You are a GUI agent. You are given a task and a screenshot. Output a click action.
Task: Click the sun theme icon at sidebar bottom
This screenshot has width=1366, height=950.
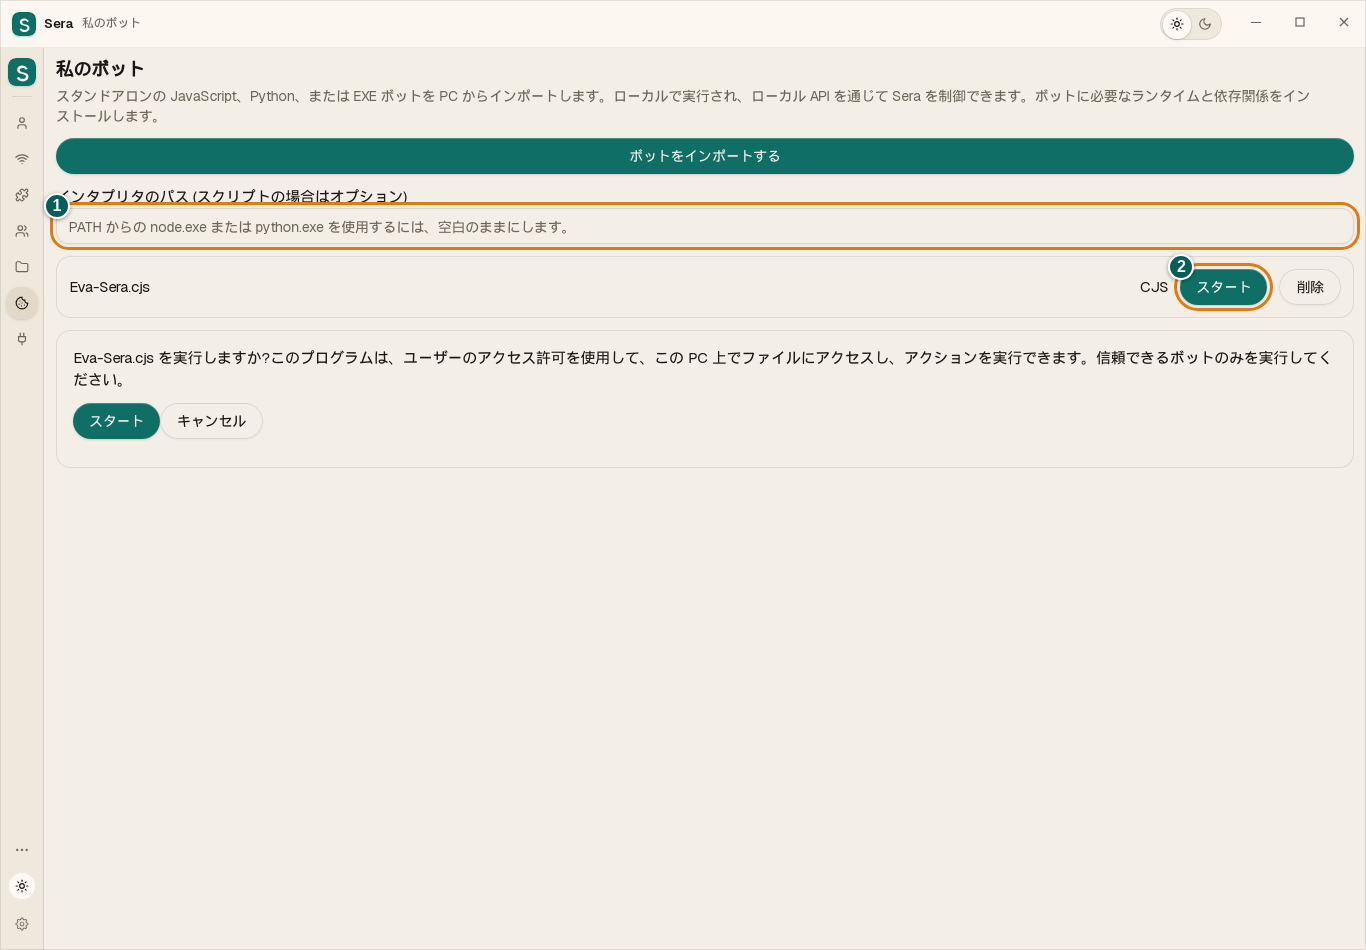point(22,886)
